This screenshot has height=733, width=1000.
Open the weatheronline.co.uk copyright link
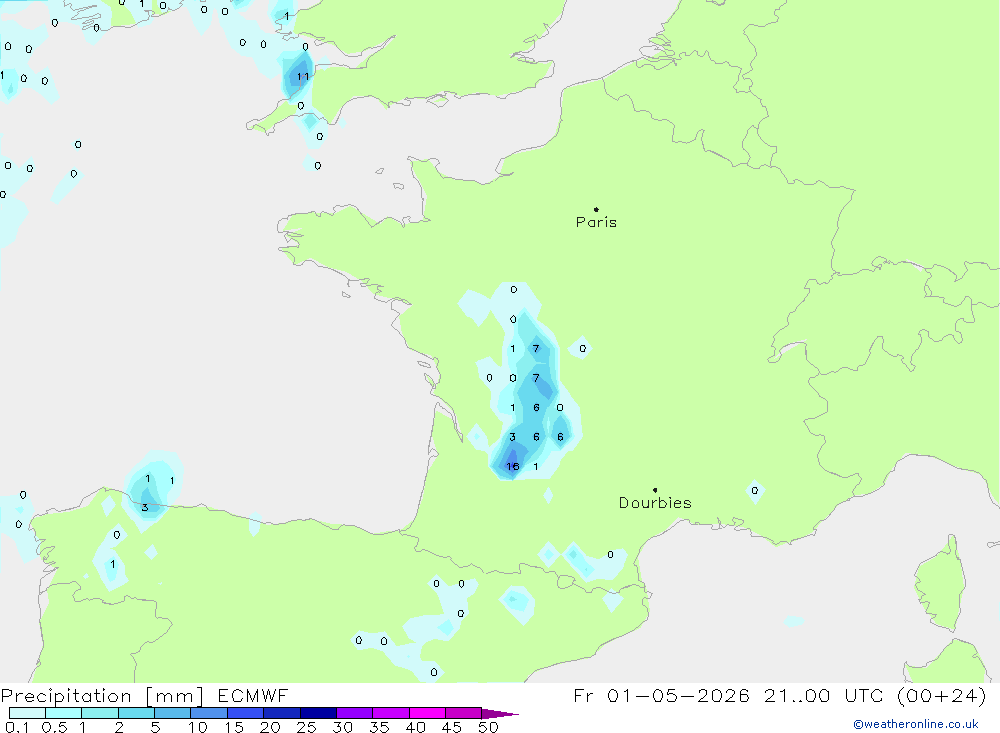[916, 724]
